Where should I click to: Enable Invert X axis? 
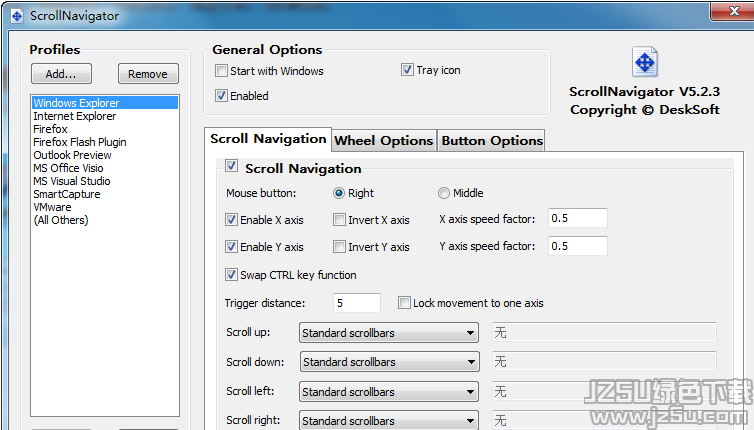click(339, 220)
